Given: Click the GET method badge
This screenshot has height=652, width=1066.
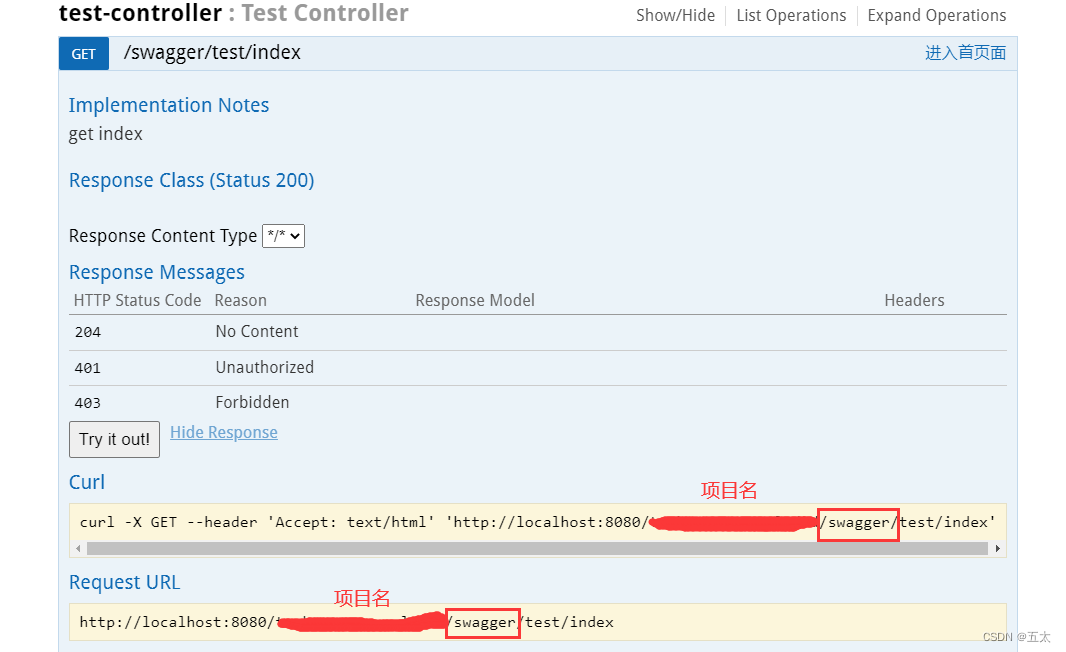Looking at the screenshot, I should click(x=84, y=54).
